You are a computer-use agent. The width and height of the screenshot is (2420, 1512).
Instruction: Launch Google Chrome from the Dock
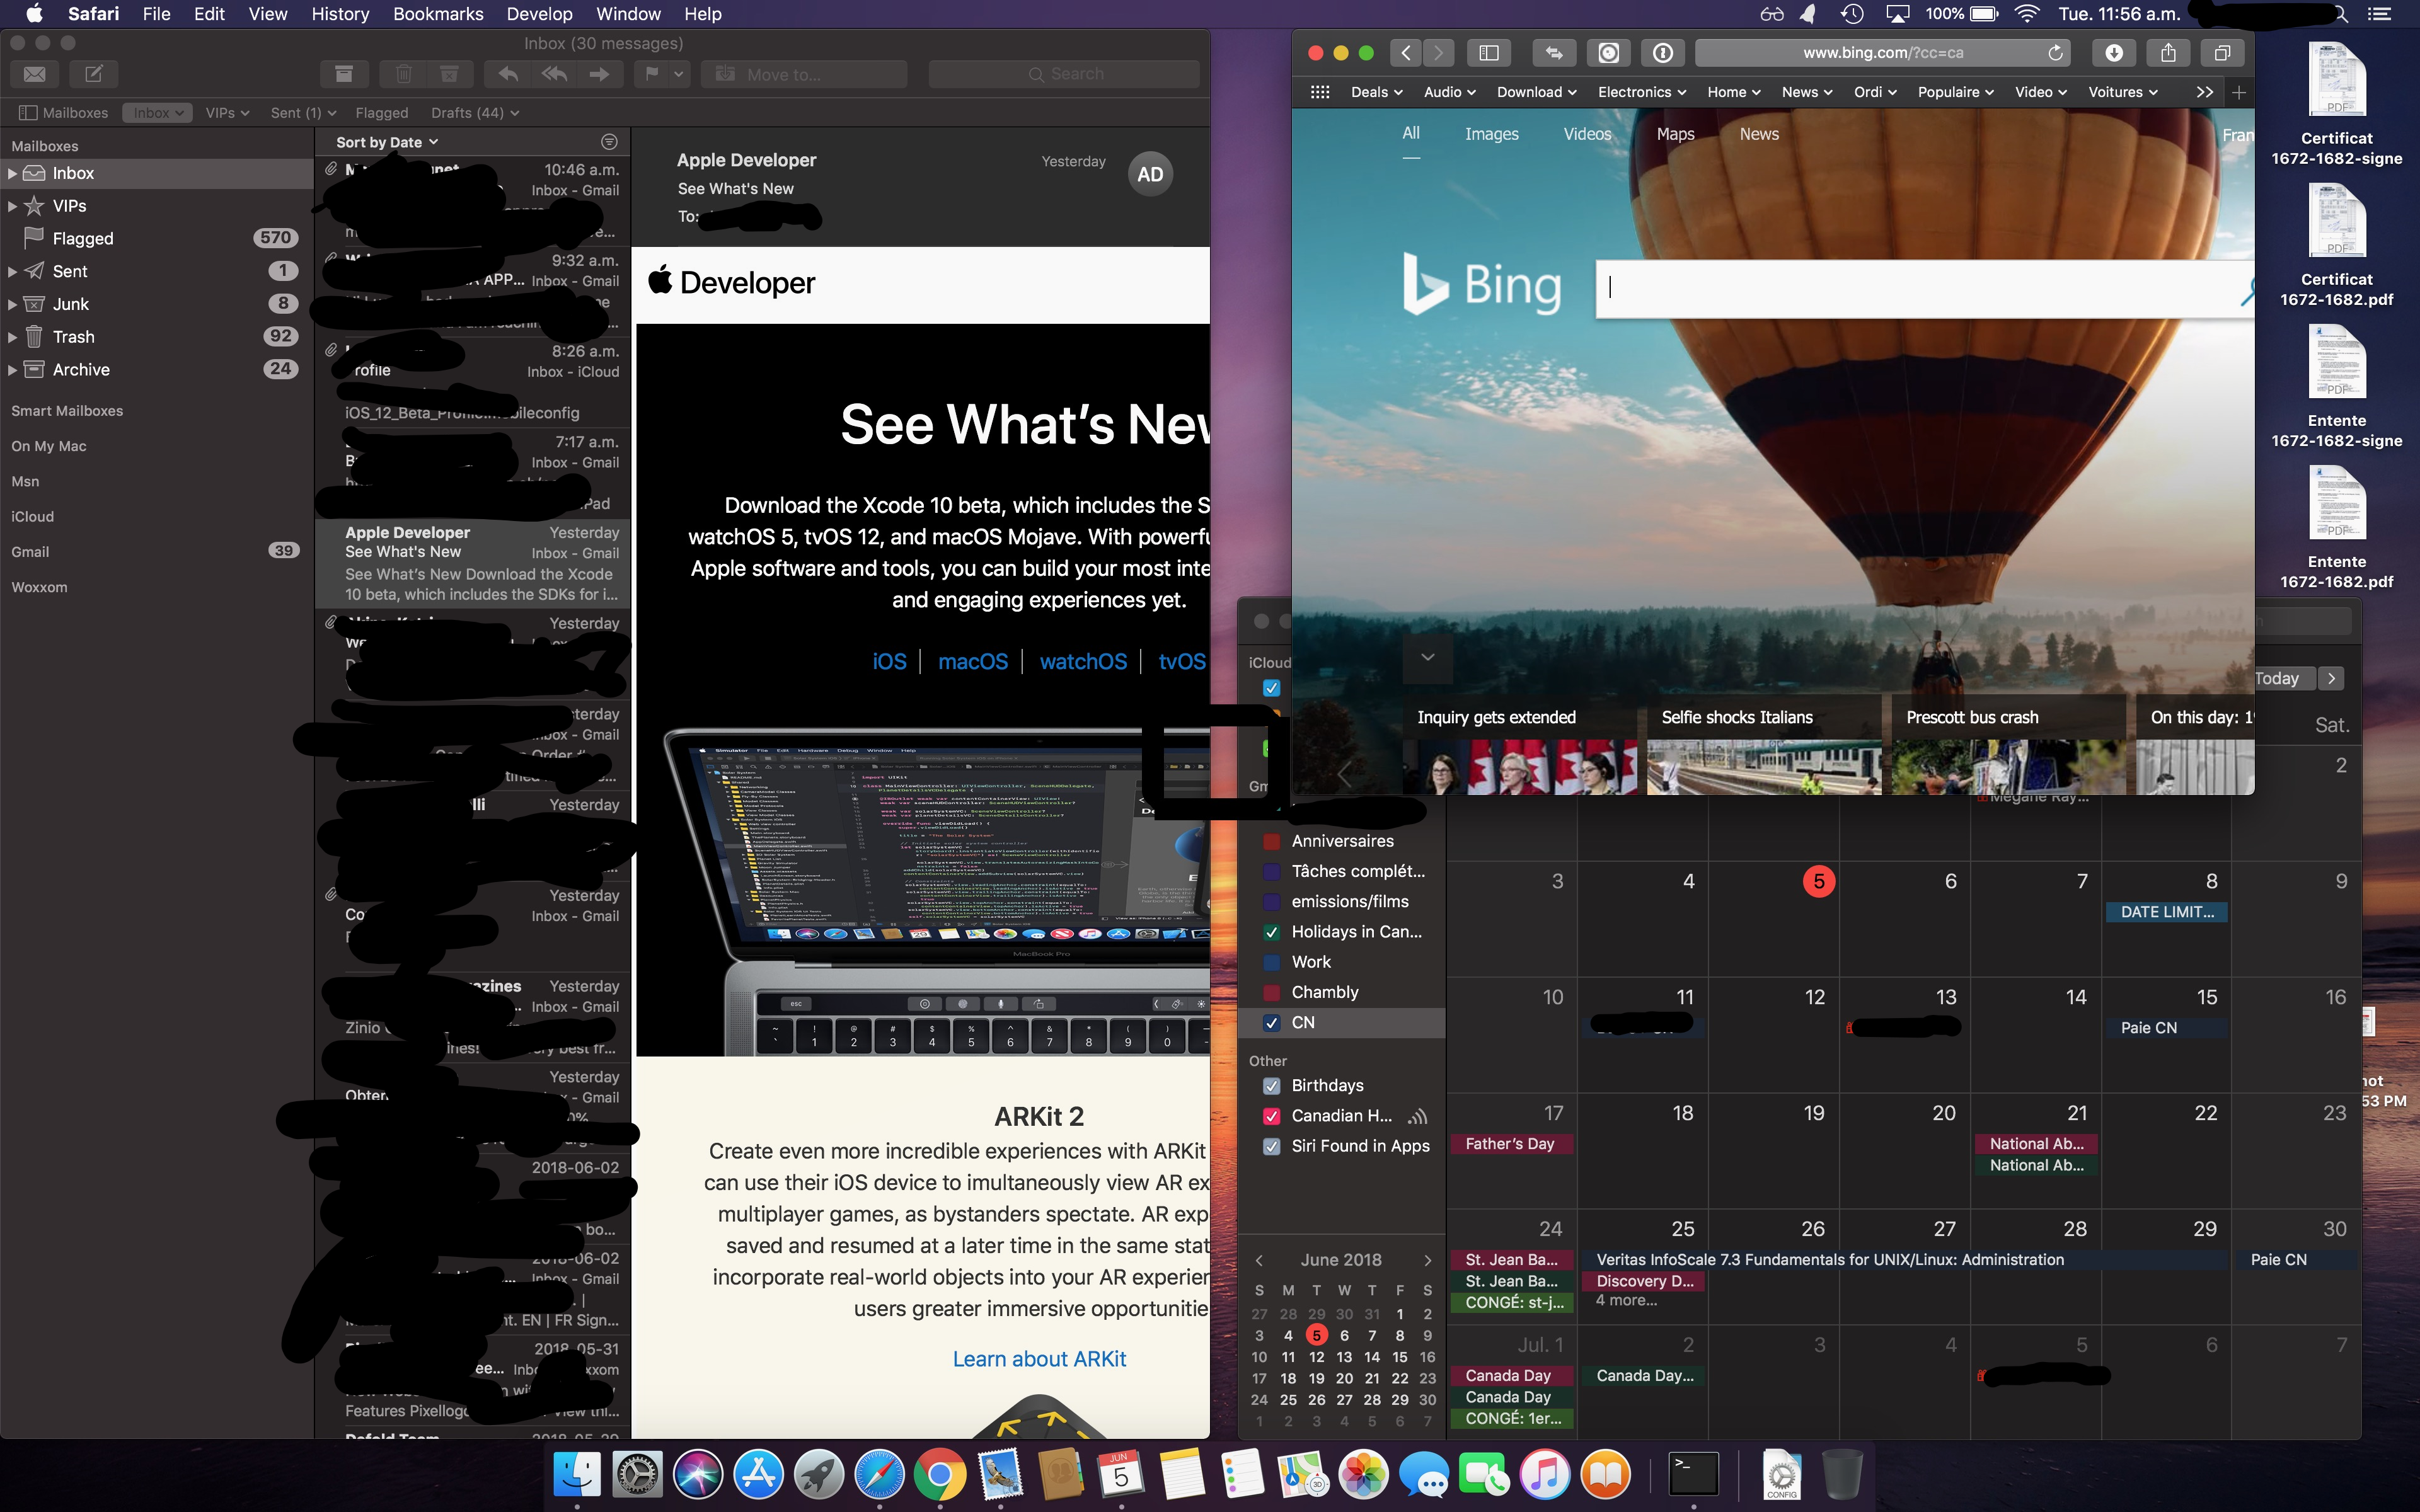click(x=939, y=1474)
